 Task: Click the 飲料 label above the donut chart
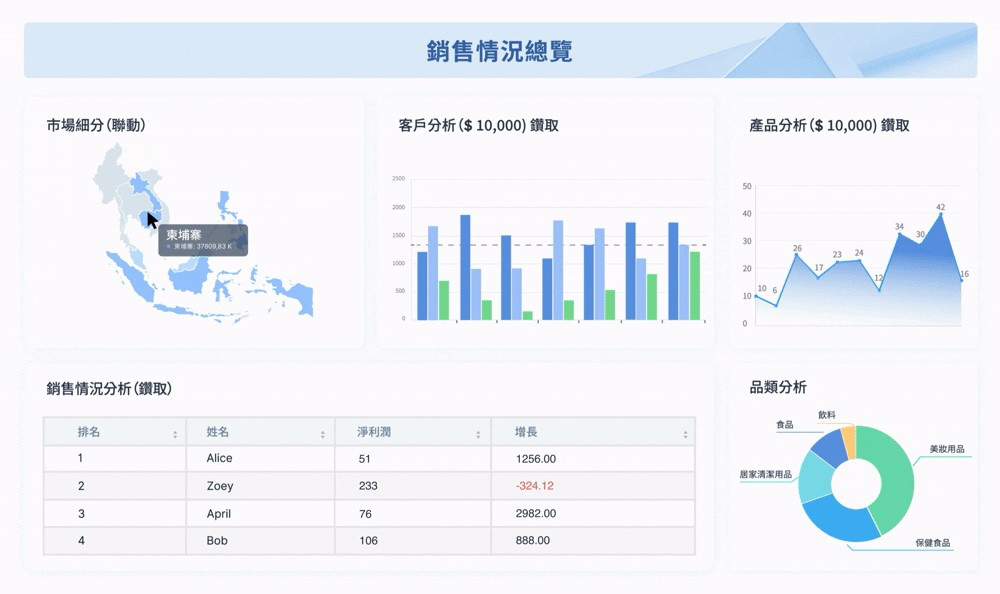pos(827,415)
